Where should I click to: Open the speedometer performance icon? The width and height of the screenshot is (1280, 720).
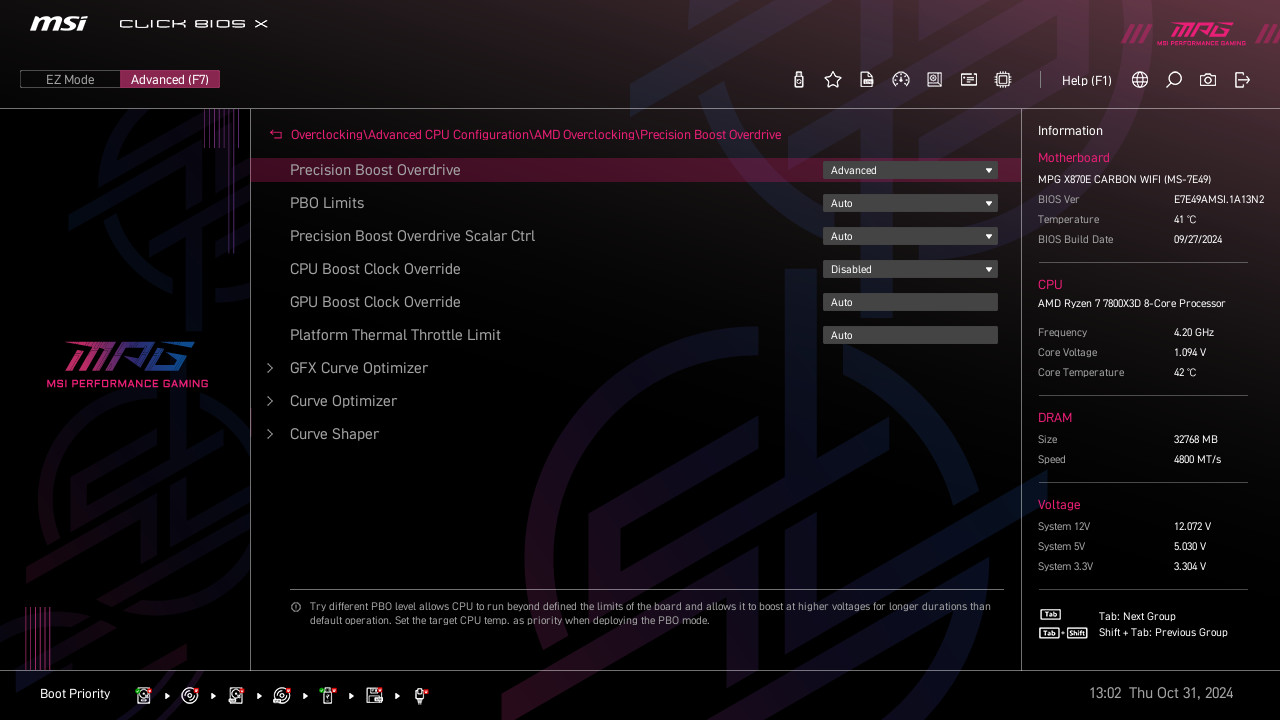(901, 80)
